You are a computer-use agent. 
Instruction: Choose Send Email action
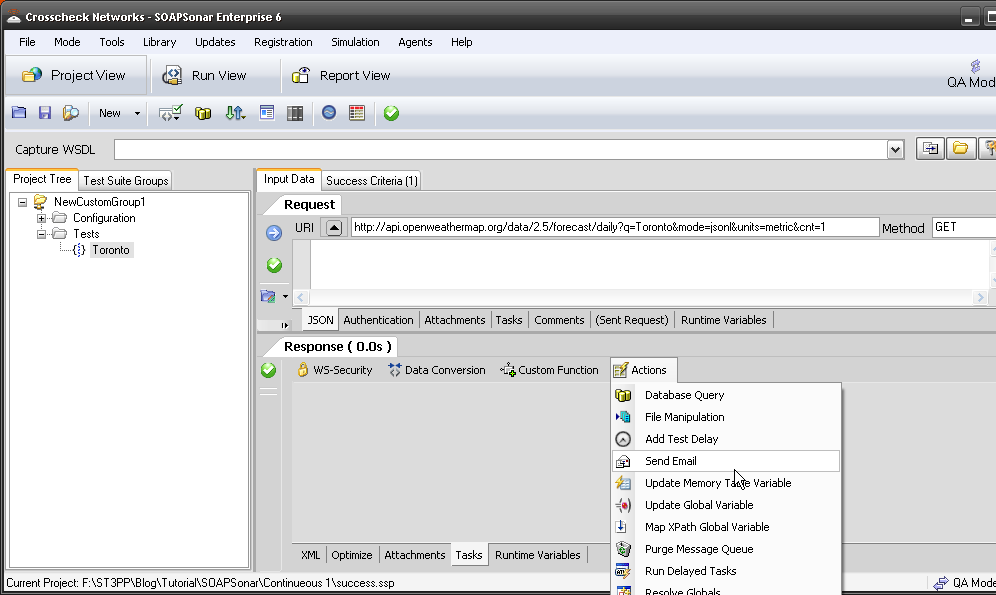click(x=726, y=461)
